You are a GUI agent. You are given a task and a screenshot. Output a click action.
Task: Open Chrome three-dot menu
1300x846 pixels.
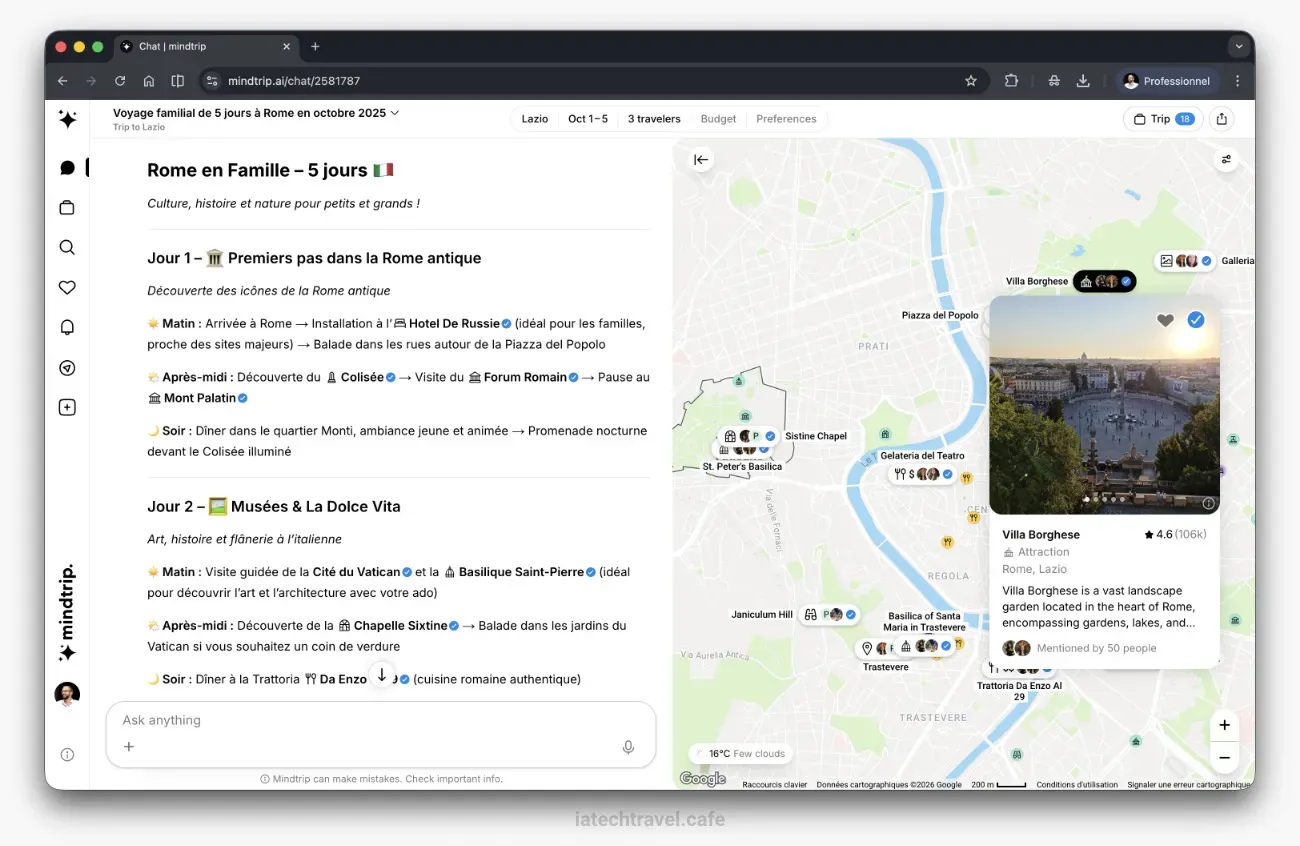[1238, 81]
